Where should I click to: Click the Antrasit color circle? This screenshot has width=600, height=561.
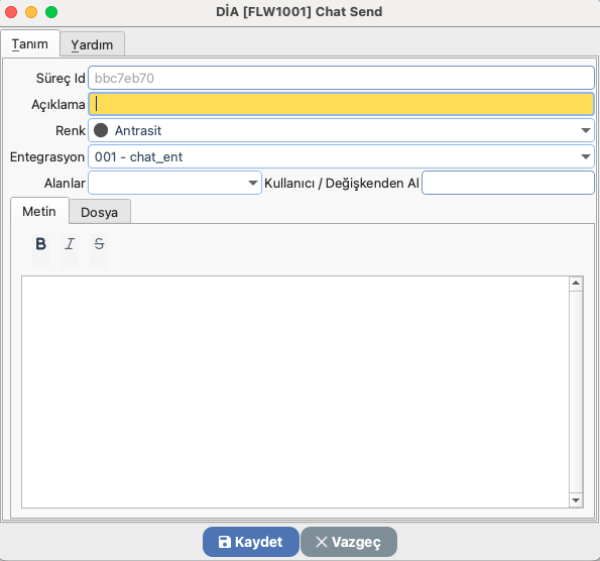click(x=101, y=130)
